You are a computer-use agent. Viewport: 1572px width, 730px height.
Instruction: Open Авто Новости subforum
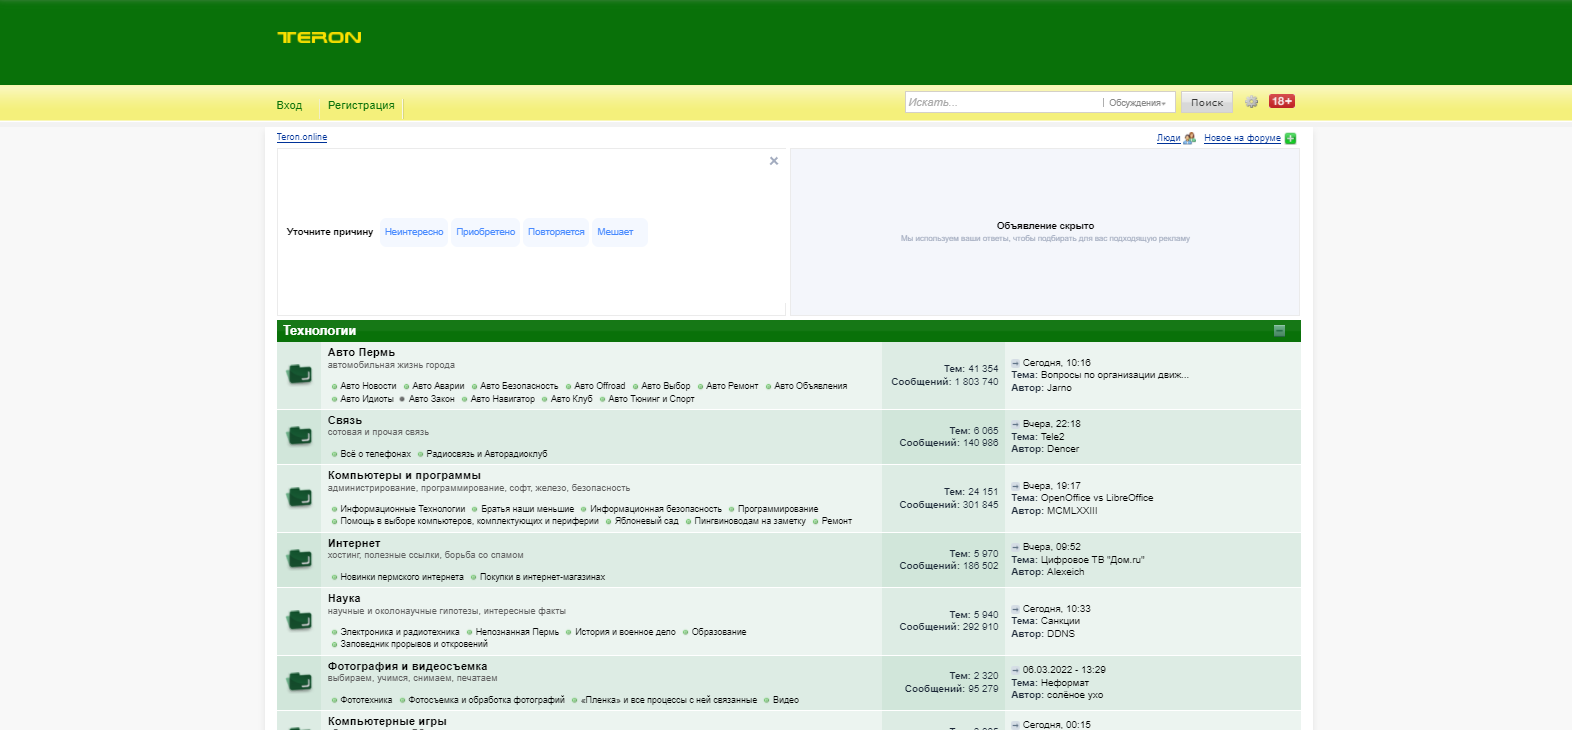pos(368,386)
